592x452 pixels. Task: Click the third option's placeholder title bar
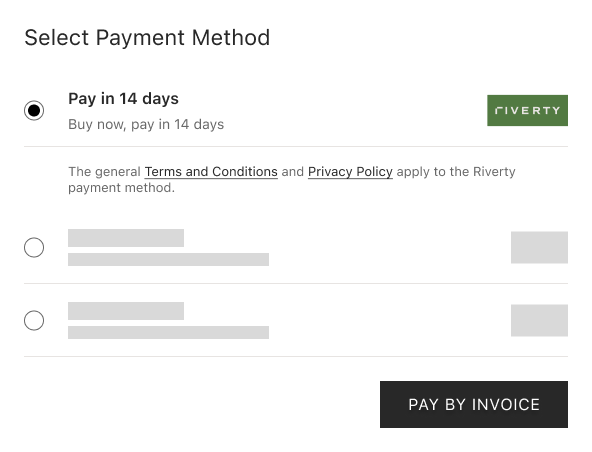pos(126,311)
